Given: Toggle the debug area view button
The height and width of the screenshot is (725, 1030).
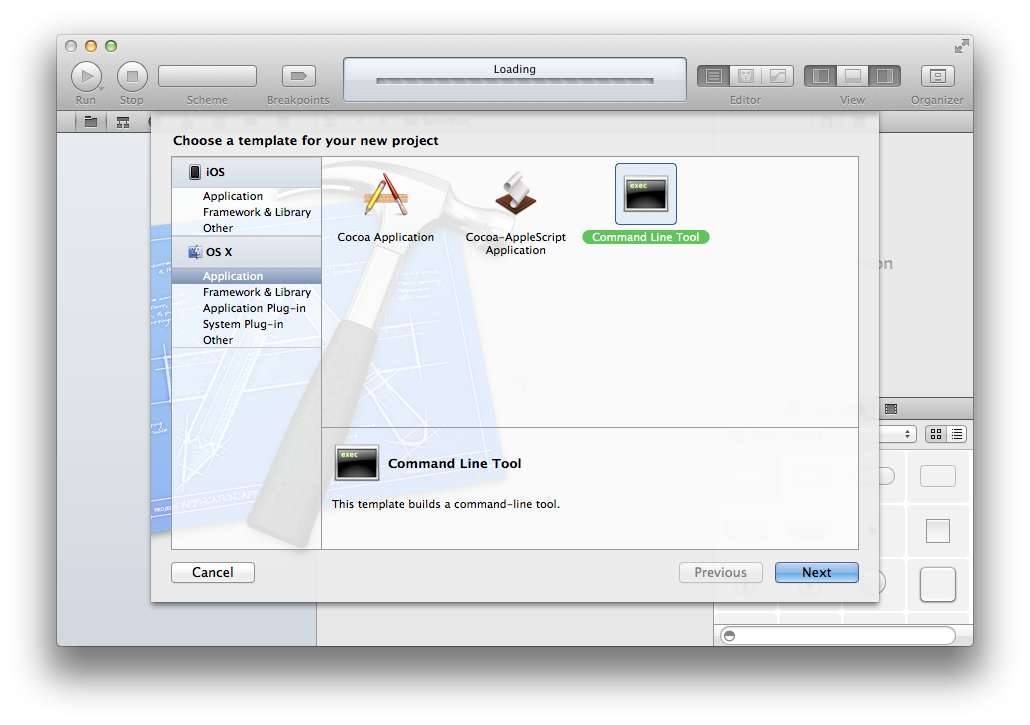Looking at the screenshot, I should (853, 76).
